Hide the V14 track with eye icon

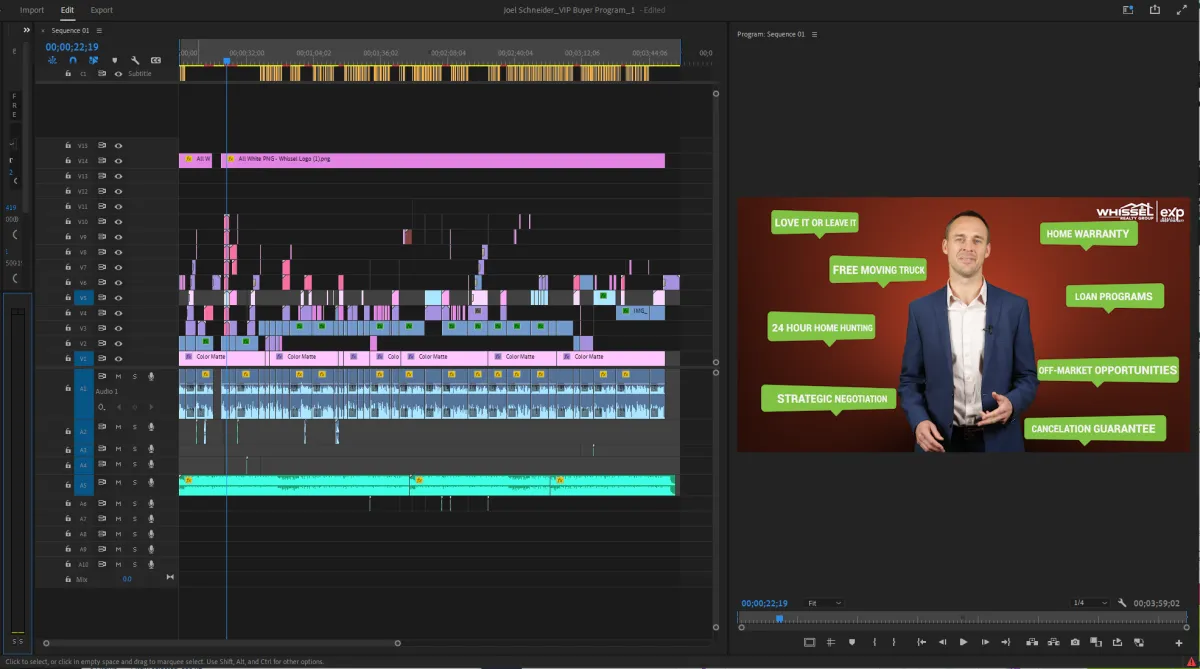coord(118,160)
